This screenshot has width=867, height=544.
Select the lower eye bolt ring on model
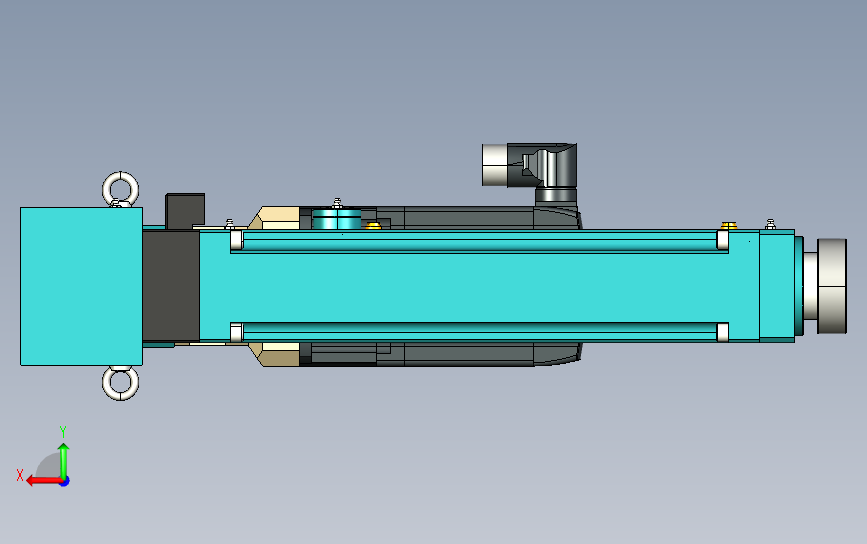coord(121,383)
